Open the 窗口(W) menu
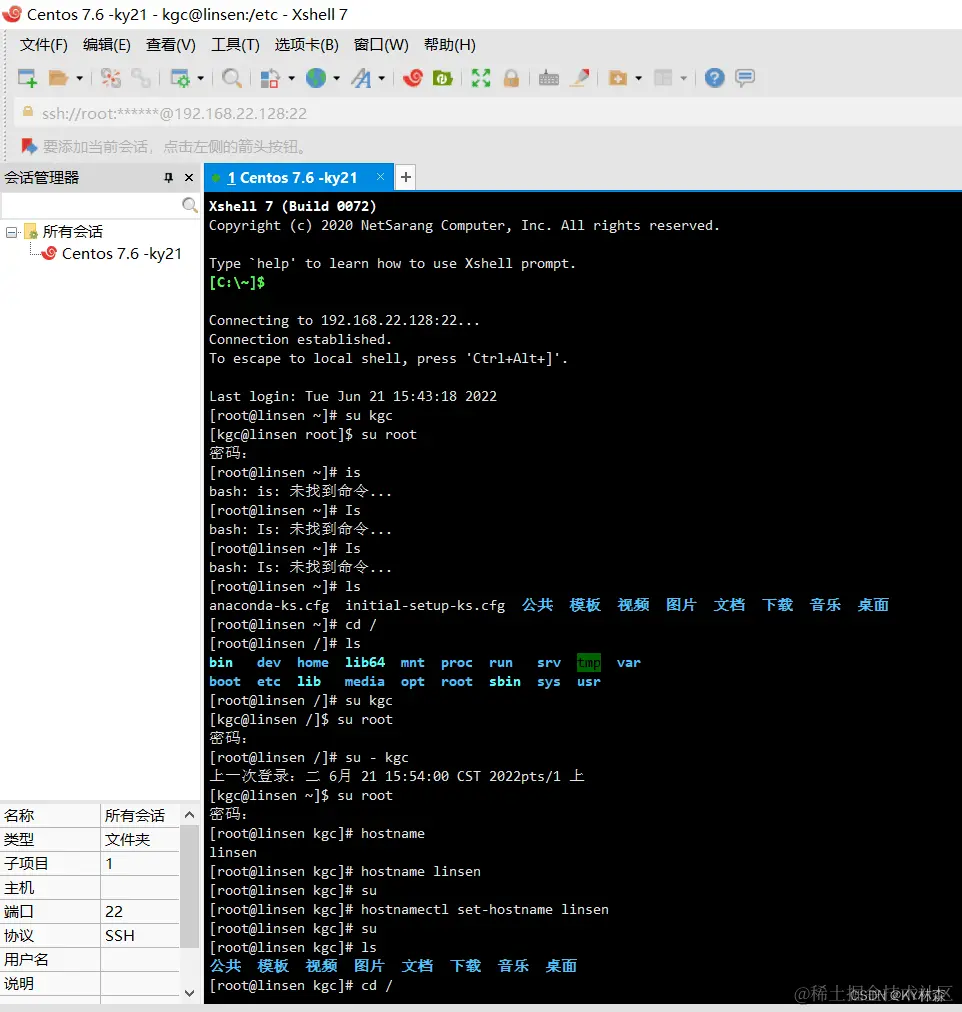The height and width of the screenshot is (1012, 962). click(x=381, y=45)
